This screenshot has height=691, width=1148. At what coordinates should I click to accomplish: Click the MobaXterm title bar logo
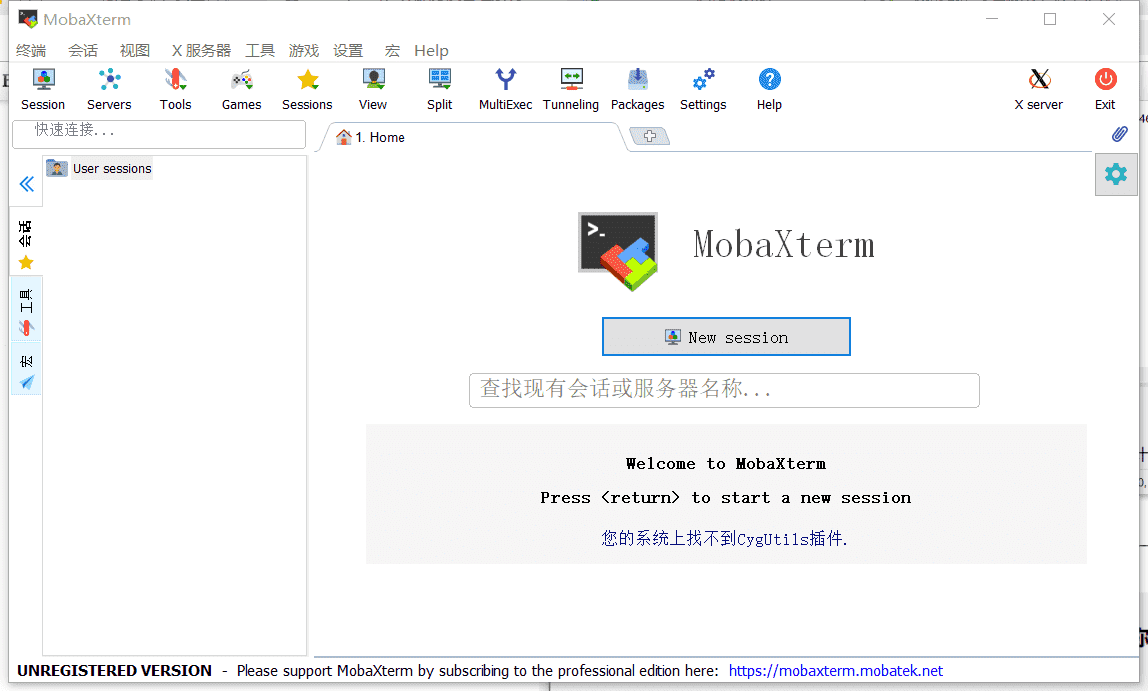28,19
